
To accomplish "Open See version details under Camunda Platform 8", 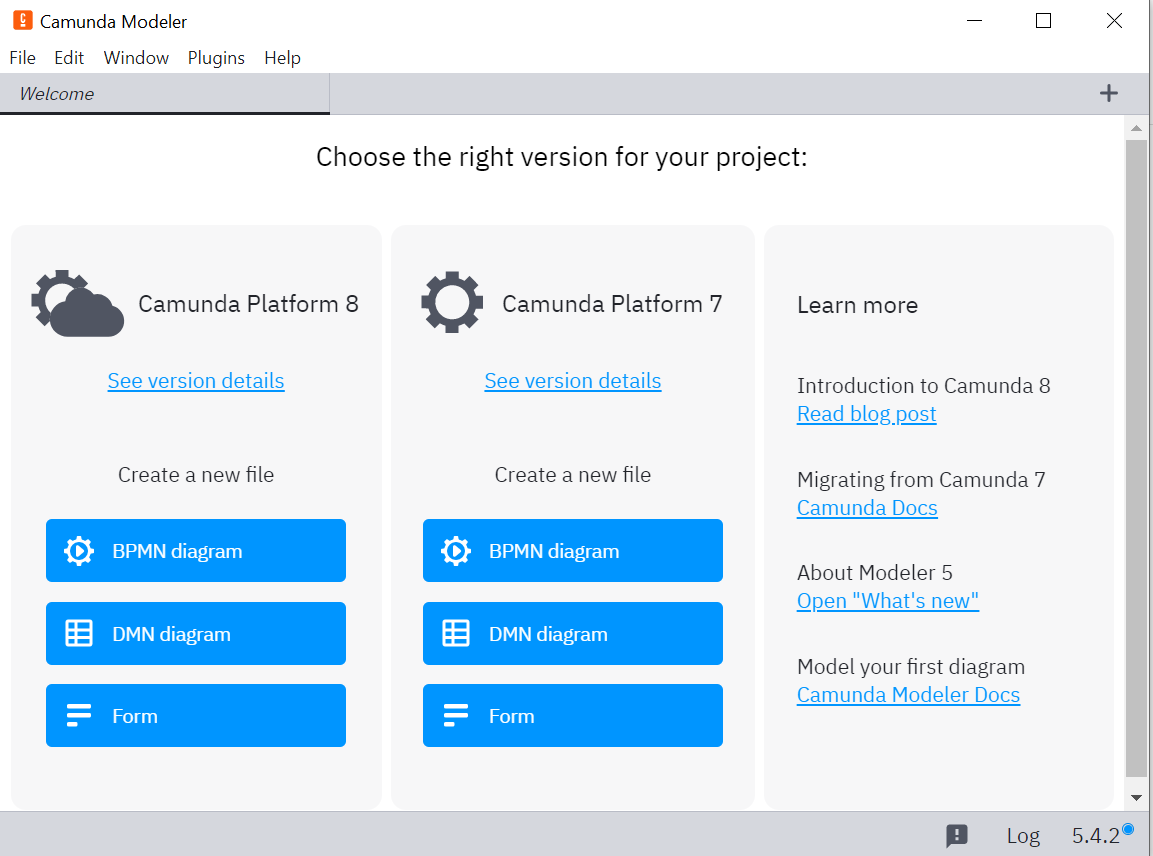I will tap(195, 381).
